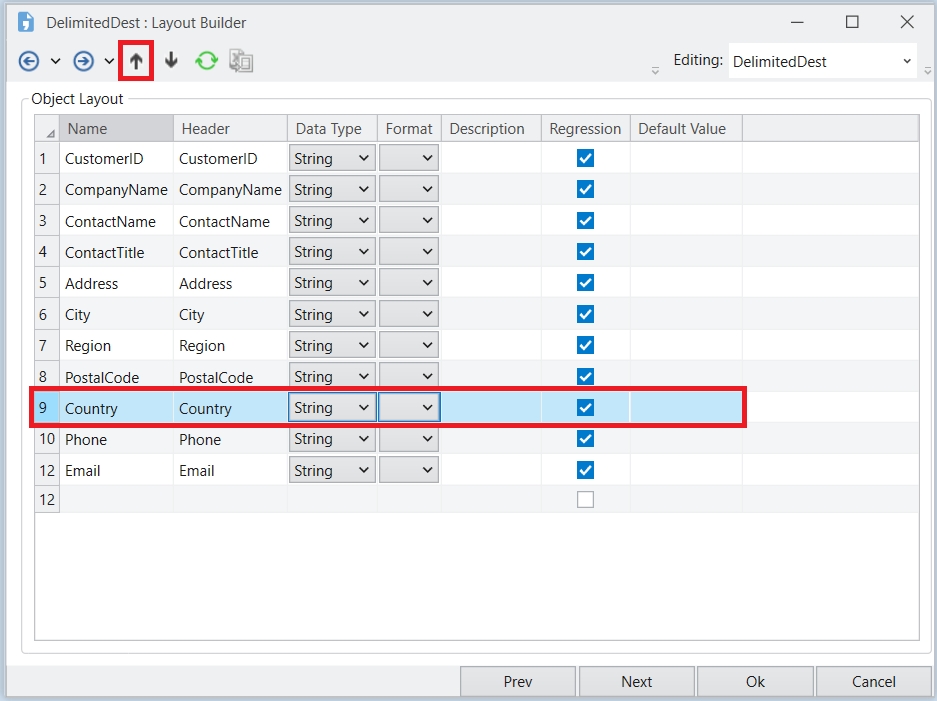Expand Format dropdown for Phone row
Screen dimensions: 937x701
click(409, 439)
